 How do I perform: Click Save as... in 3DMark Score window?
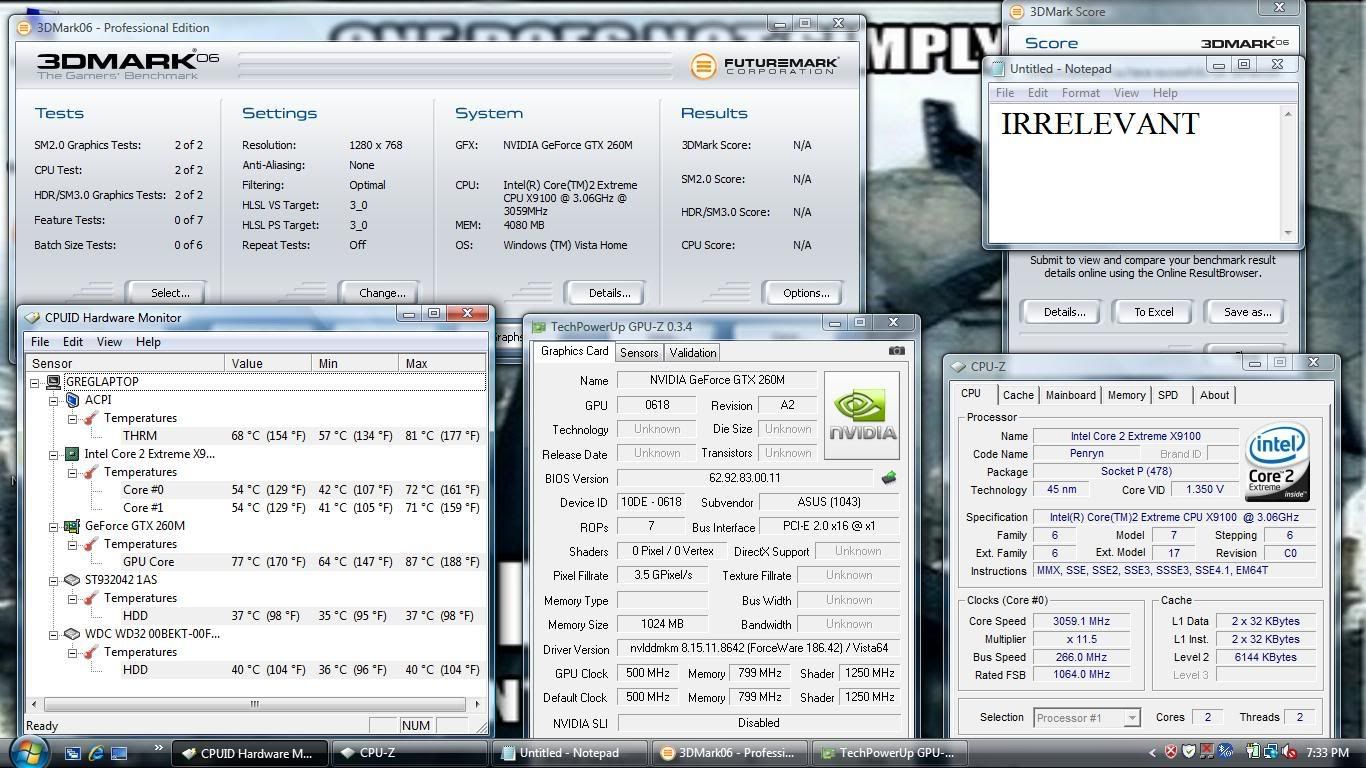pos(1247,312)
